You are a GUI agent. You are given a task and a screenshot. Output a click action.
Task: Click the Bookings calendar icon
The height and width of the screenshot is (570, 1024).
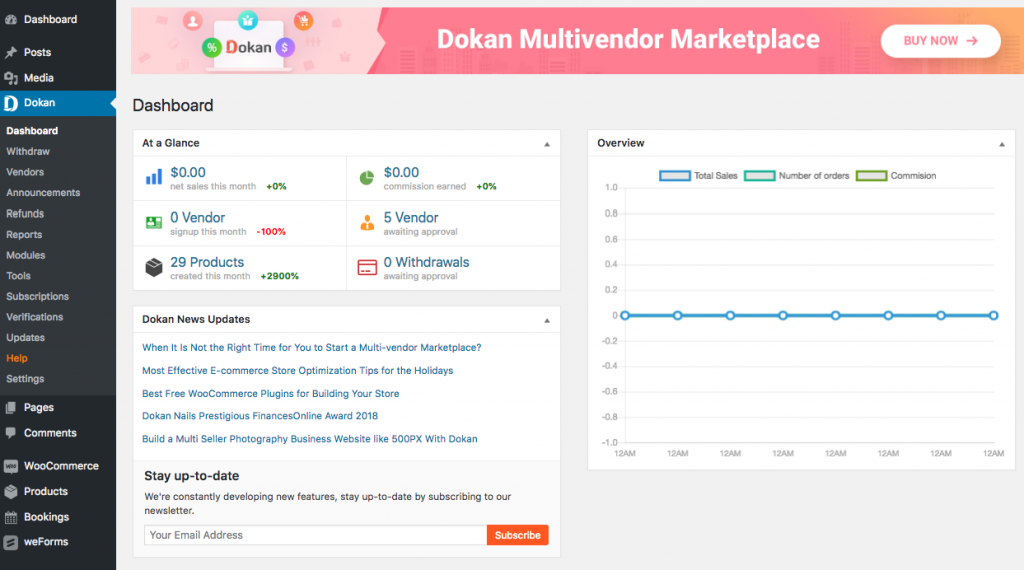(x=11, y=517)
